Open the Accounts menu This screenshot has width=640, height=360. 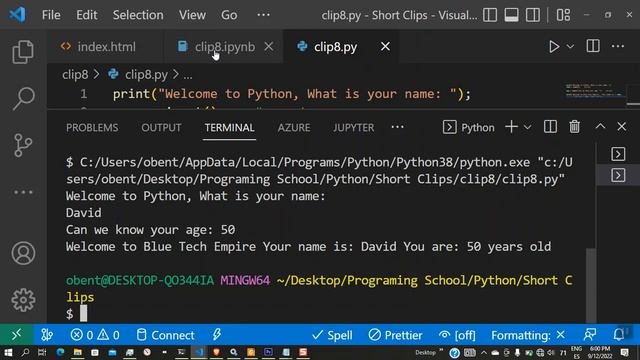(x=23, y=253)
